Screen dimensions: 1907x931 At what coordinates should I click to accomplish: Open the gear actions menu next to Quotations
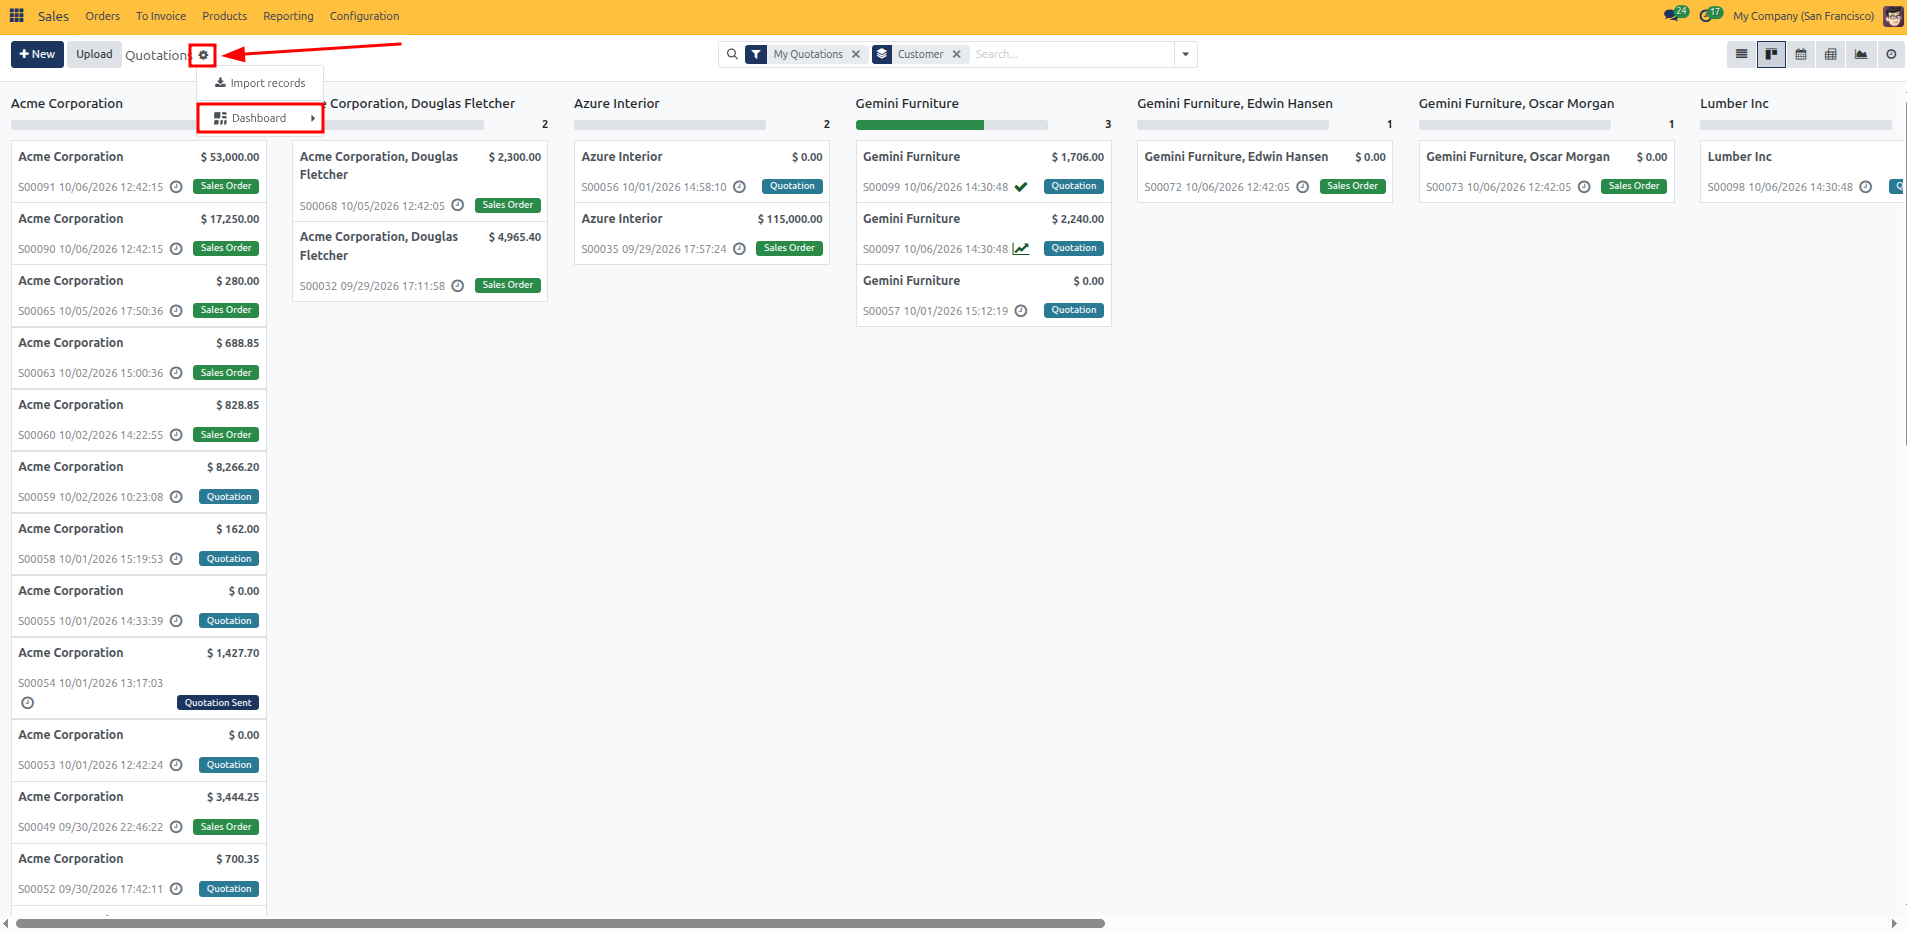tap(203, 55)
